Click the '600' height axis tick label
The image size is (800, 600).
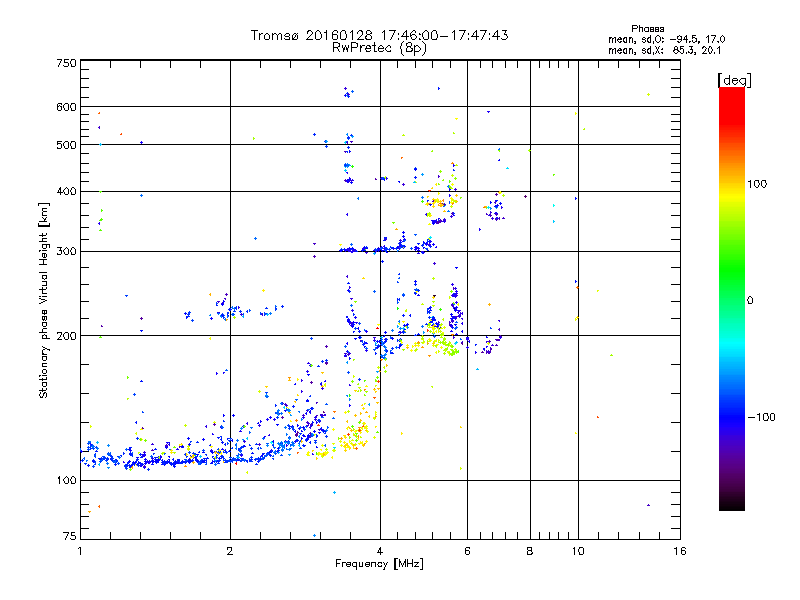[66, 107]
